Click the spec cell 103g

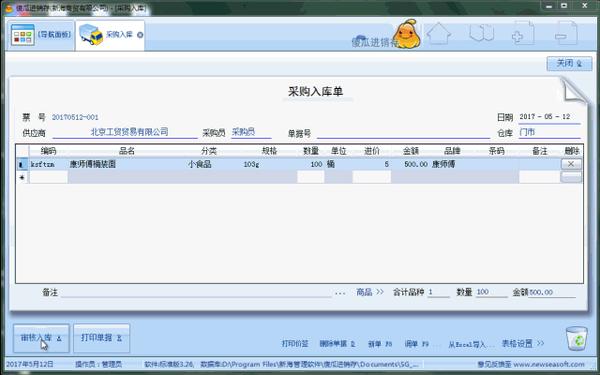pos(269,165)
